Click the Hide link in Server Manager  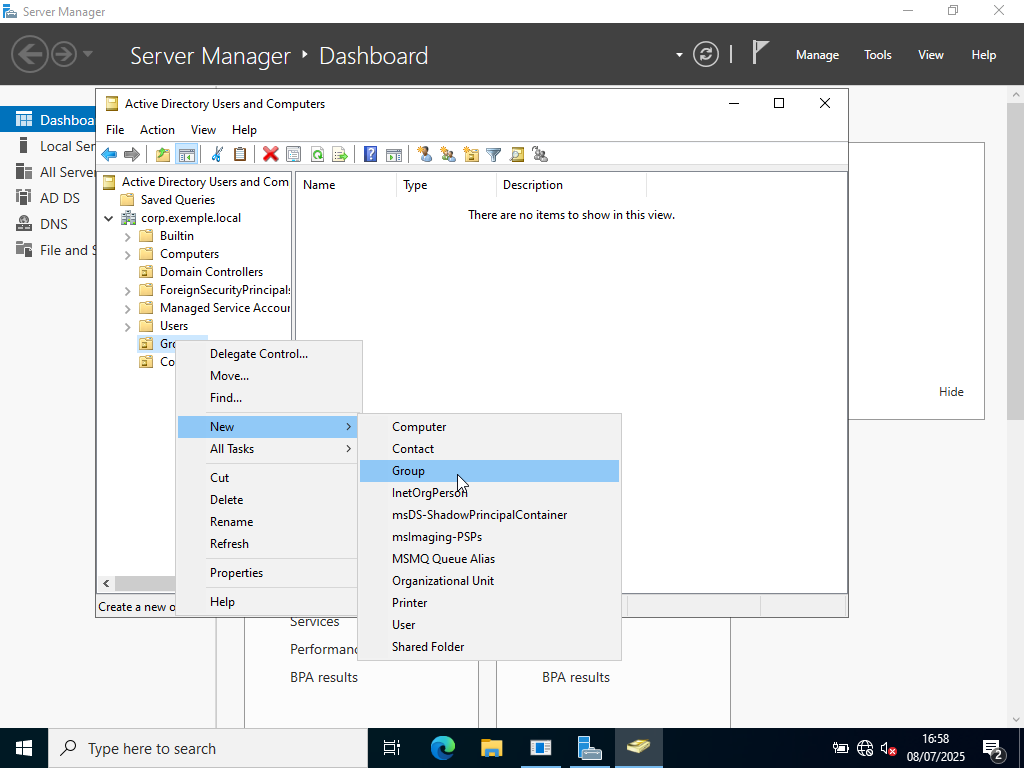coord(951,392)
